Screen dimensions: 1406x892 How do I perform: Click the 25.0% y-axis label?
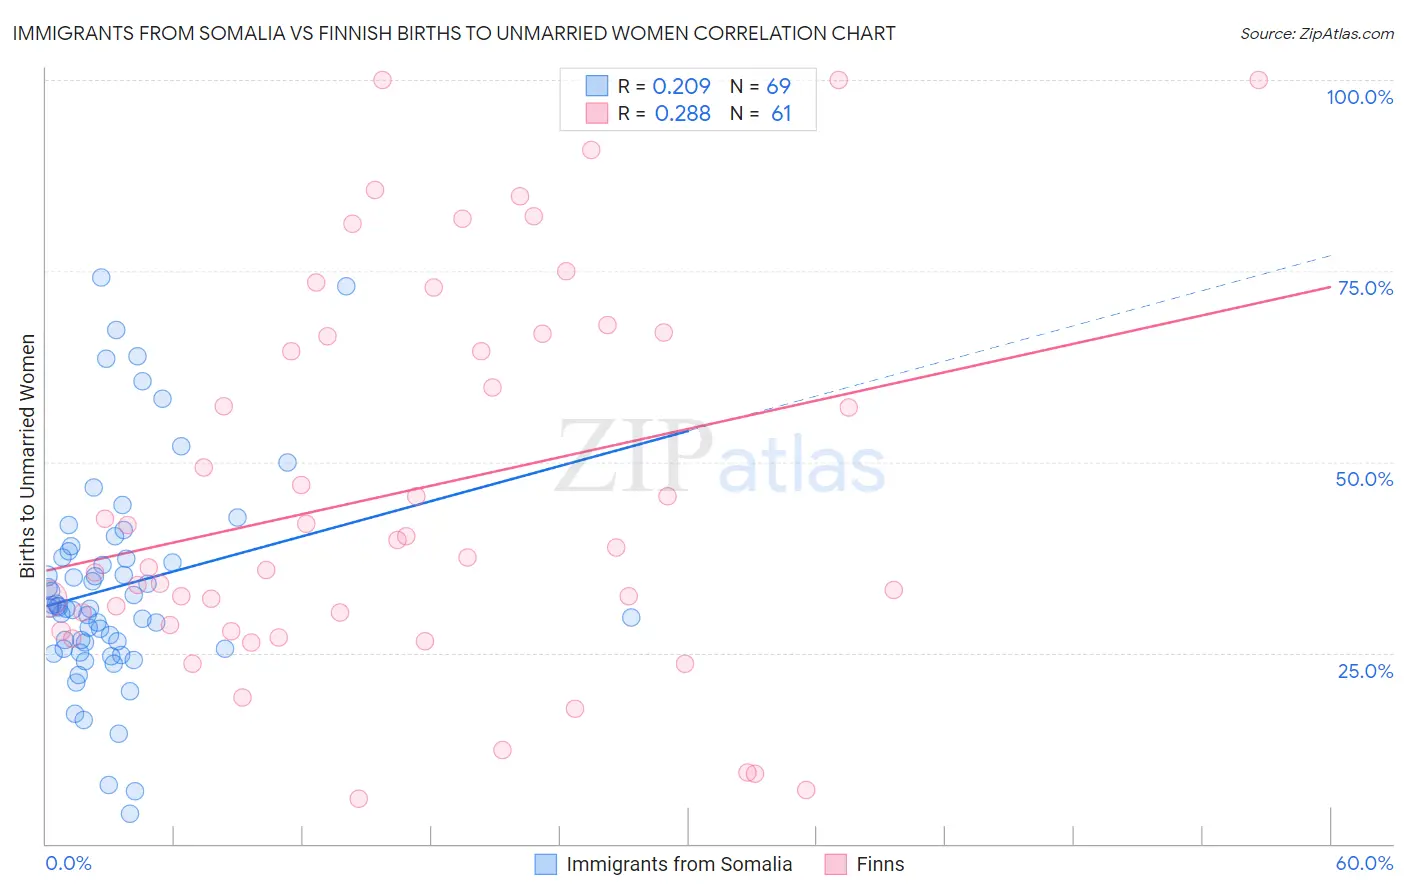(1365, 671)
